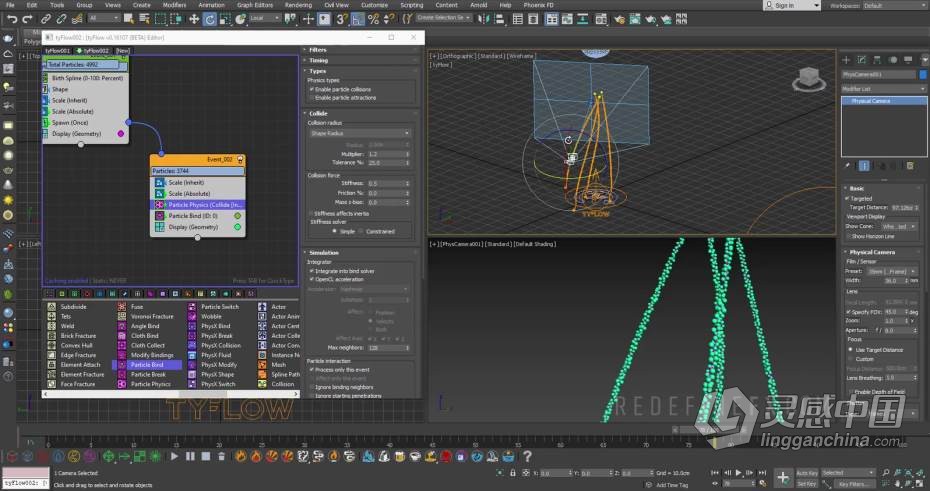The height and width of the screenshot is (491, 930).
Task: Select the Constrained stiffness solver radio
Action: pos(361,231)
